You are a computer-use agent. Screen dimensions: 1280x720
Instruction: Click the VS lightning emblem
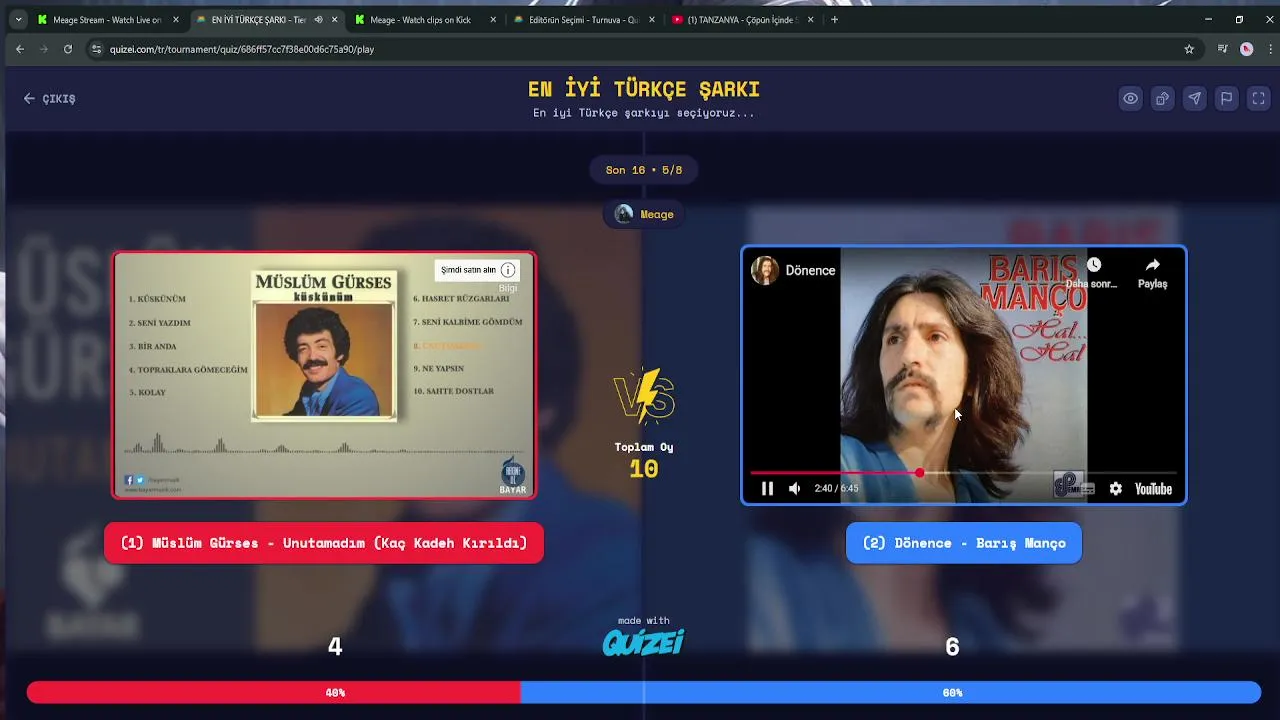644,397
